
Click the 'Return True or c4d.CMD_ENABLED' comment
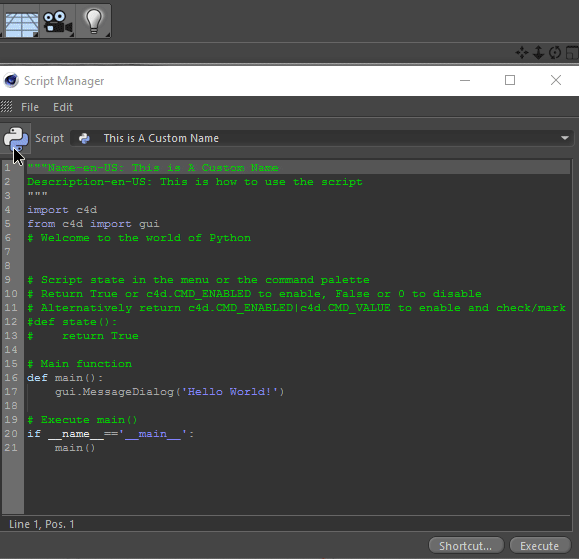(254, 294)
